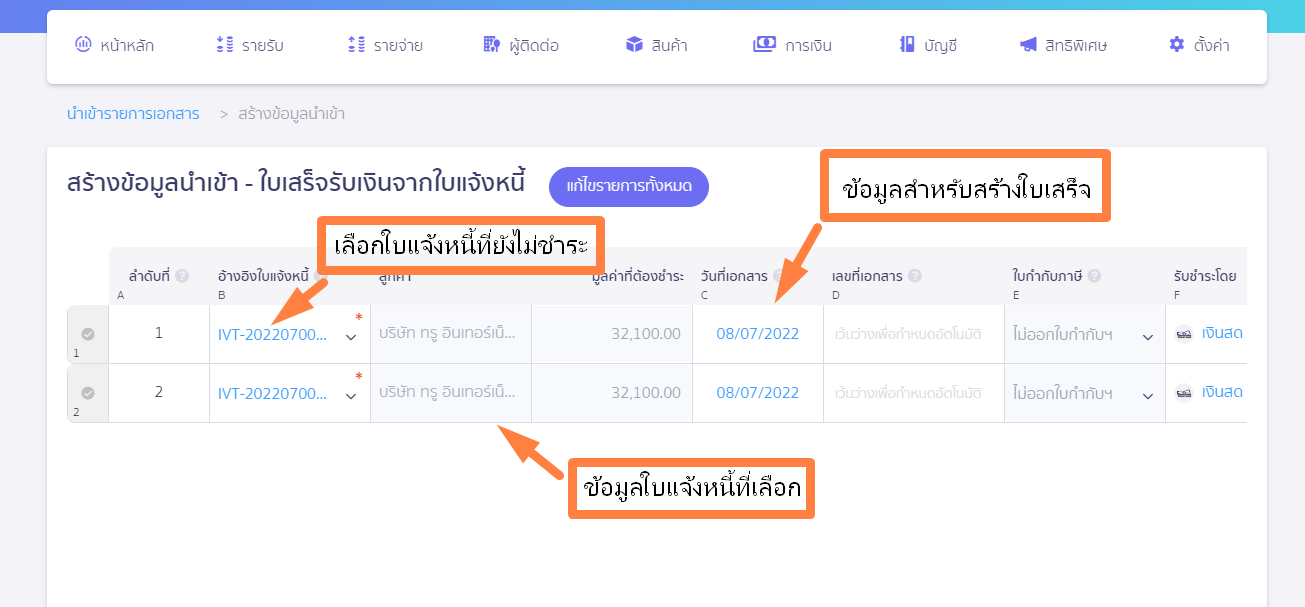This screenshot has height=607, width=1305.
Task: Click the สร้างข้อมูลนำเข้า breadcrumb text
Action: (292, 114)
